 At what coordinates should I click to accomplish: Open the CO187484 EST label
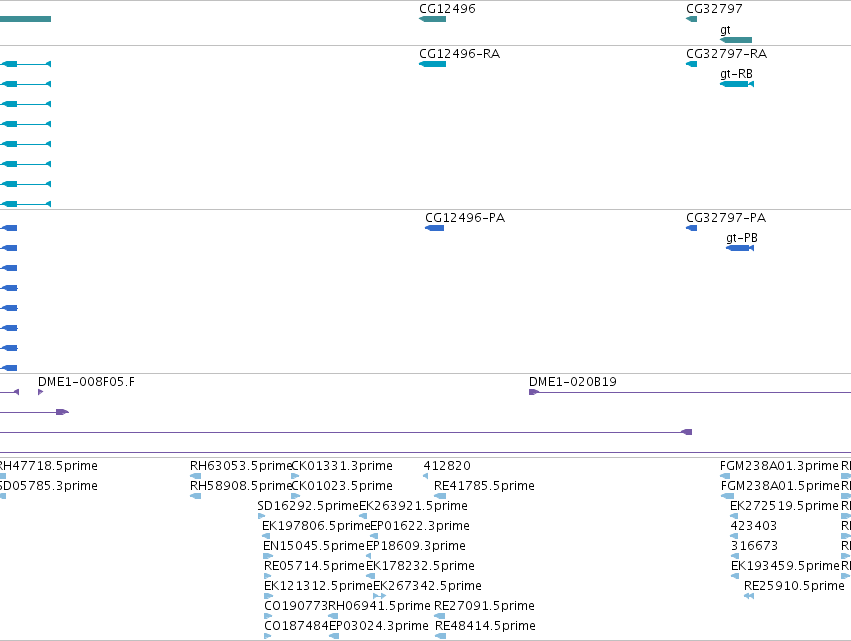pos(296,626)
